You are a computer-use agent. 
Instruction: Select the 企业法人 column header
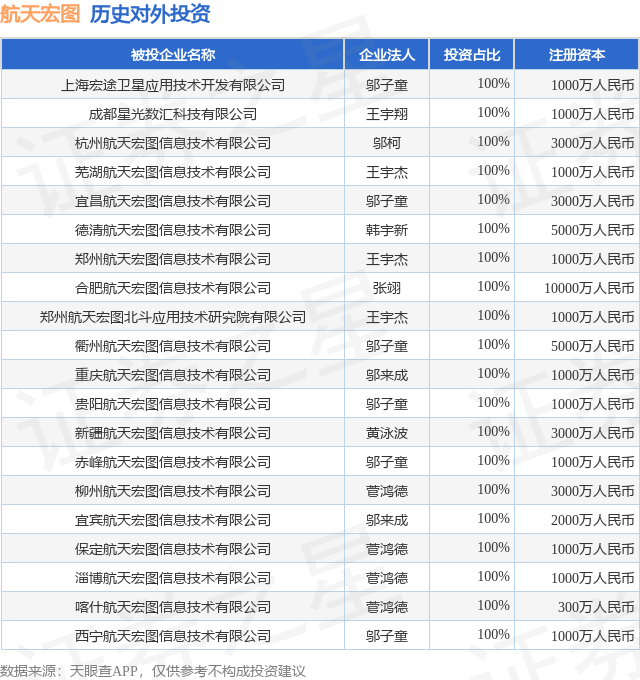pyautogui.click(x=387, y=55)
